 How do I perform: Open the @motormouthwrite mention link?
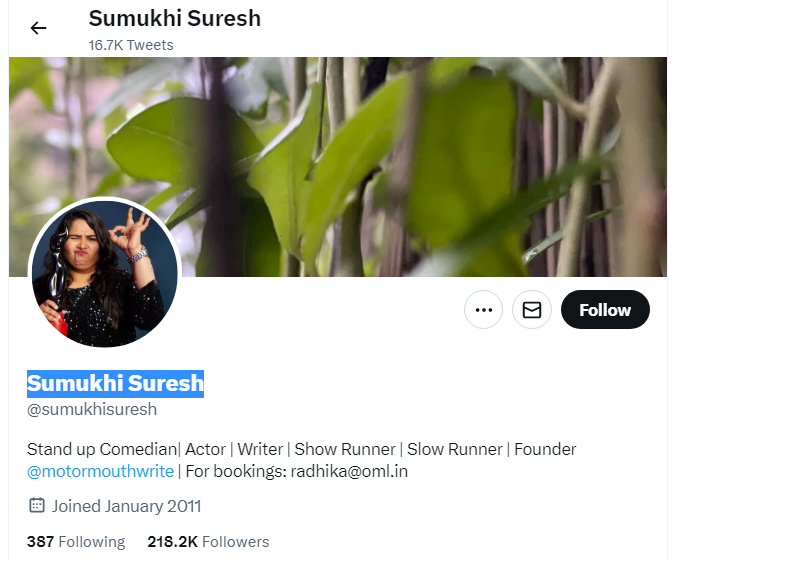coord(101,472)
